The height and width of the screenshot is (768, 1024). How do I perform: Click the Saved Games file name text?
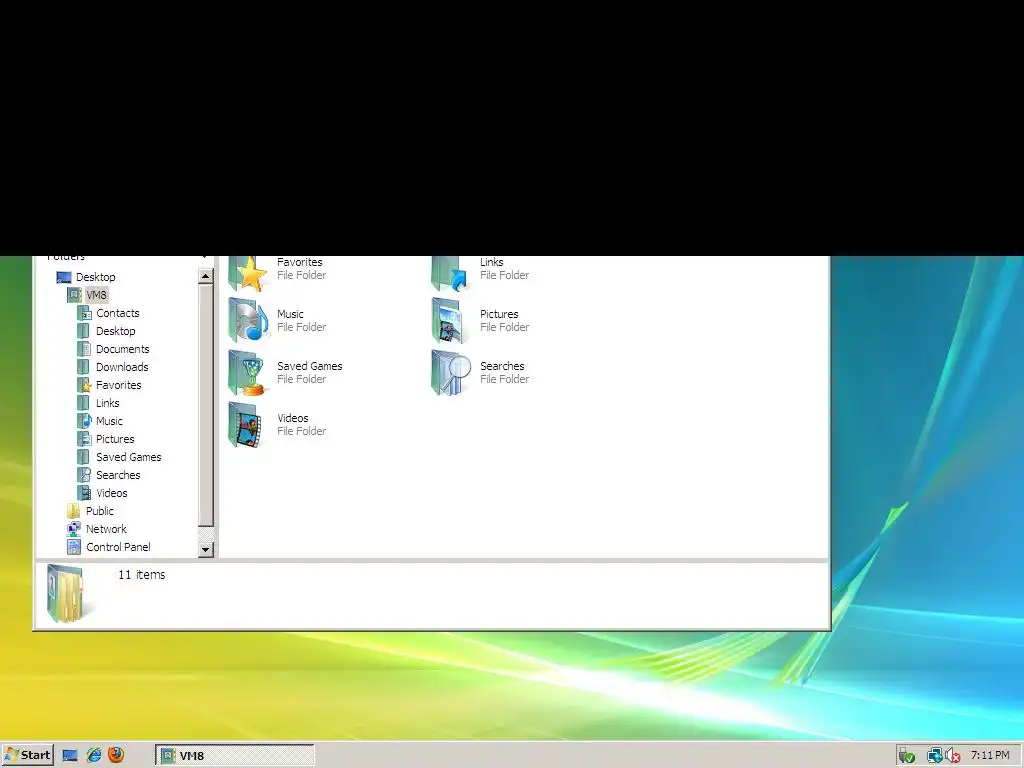pyautogui.click(x=310, y=366)
